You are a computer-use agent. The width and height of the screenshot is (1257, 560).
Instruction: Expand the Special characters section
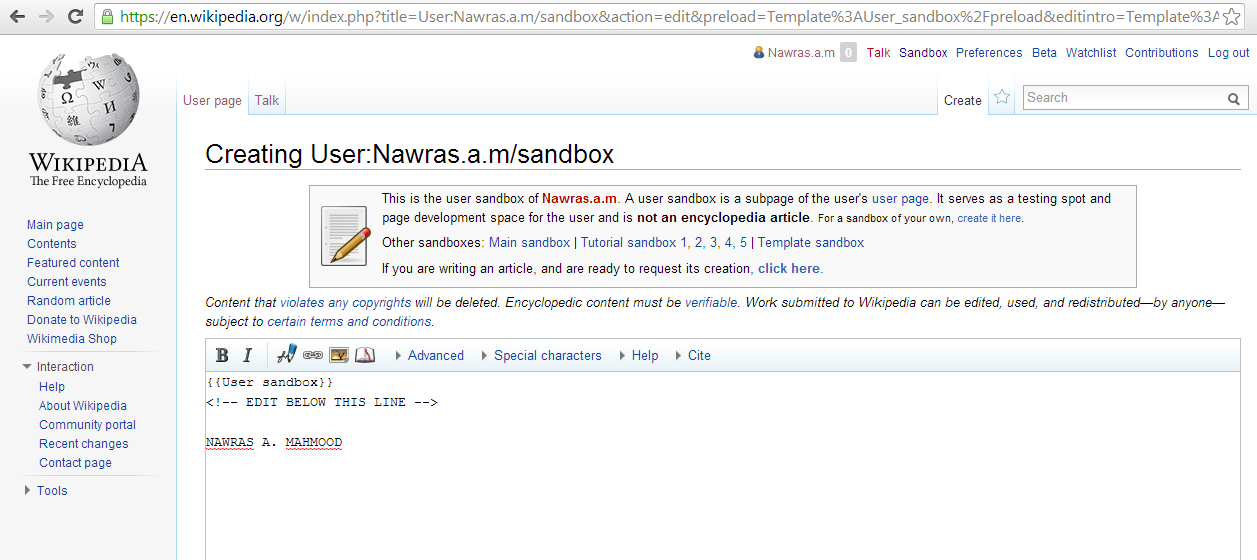tap(541, 355)
